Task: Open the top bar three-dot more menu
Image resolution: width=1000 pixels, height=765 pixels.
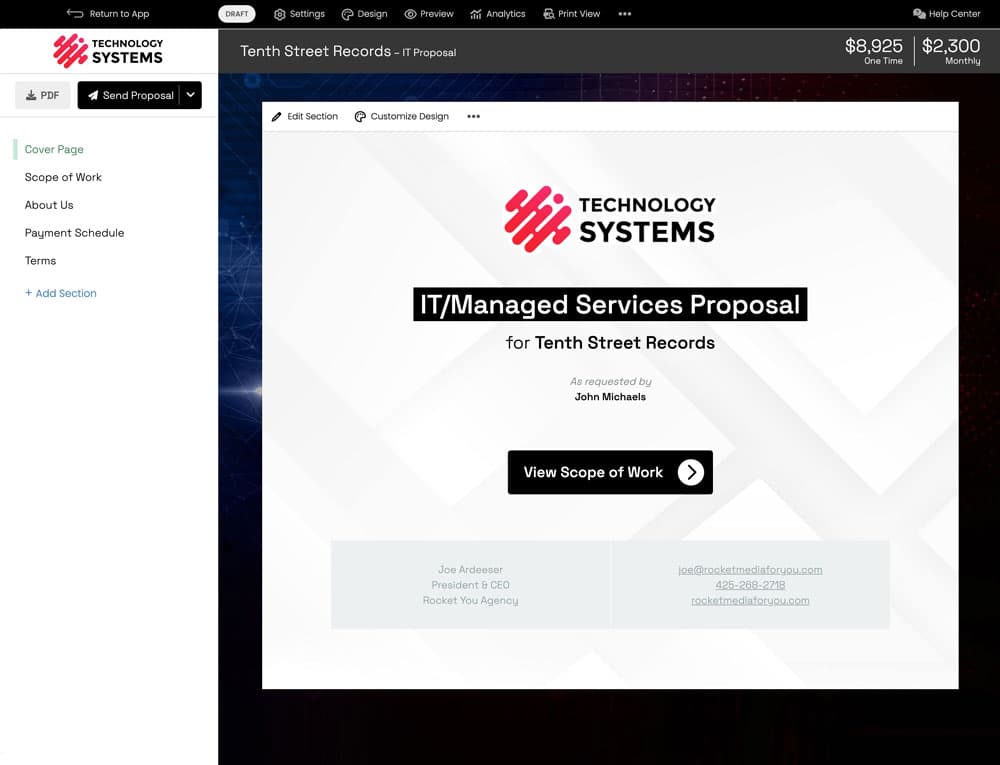Action: click(625, 14)
